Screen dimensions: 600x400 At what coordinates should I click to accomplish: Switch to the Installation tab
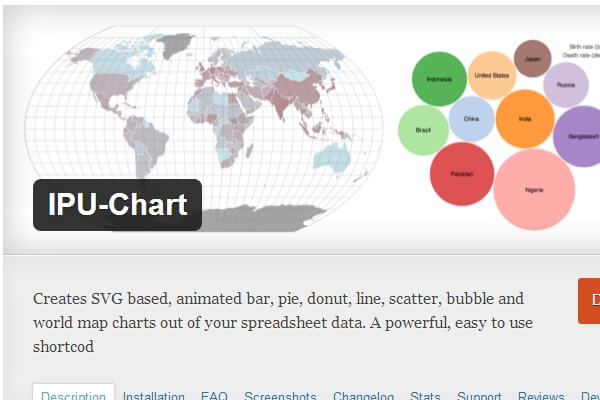(154, 395)
